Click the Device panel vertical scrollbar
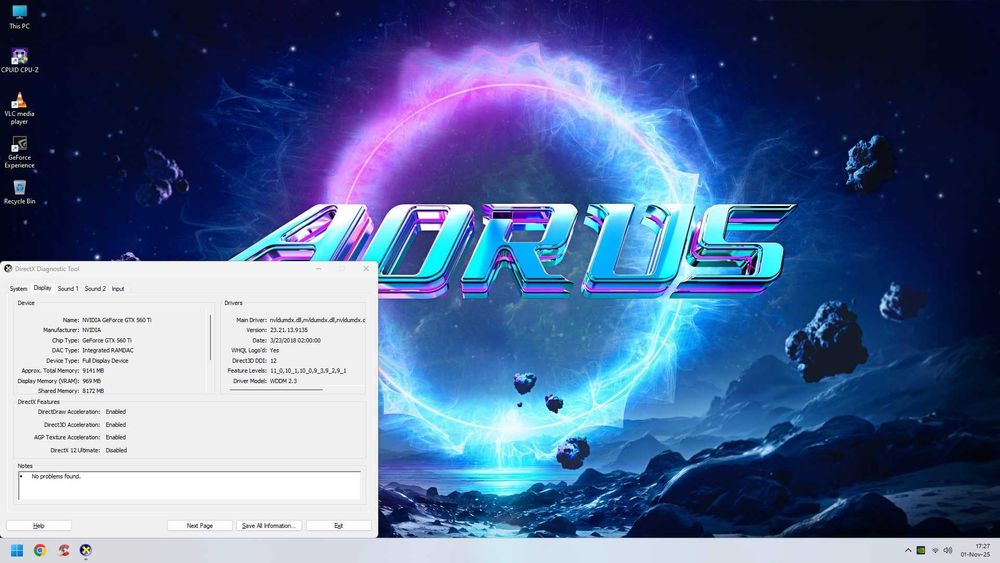This screenshot has height=563, width=1000. coord(210,338)
